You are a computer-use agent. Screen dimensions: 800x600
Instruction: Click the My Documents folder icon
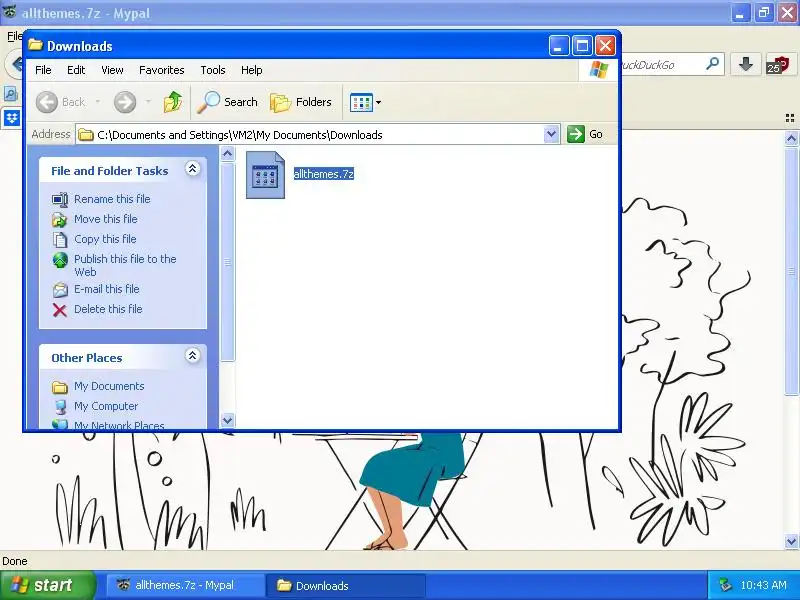[x=60, y=387]
